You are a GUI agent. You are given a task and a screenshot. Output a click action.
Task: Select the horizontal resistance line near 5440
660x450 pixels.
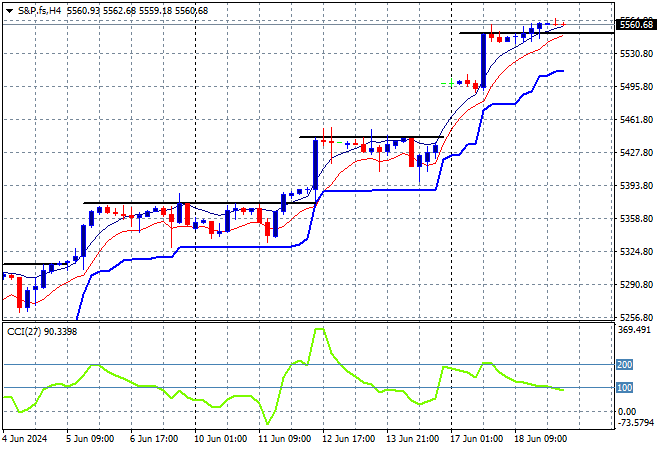point(371,137)
